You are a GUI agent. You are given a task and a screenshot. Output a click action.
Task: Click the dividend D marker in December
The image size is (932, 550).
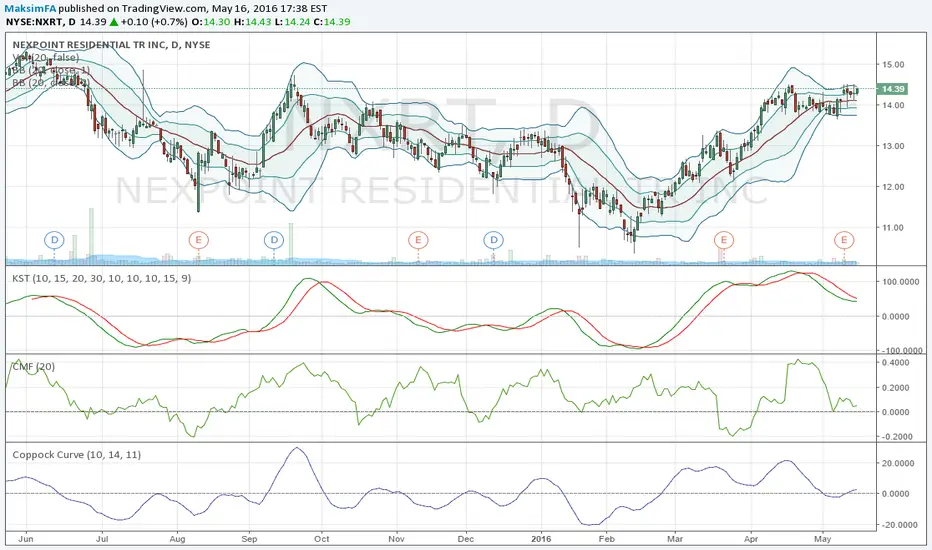point(493,240)
